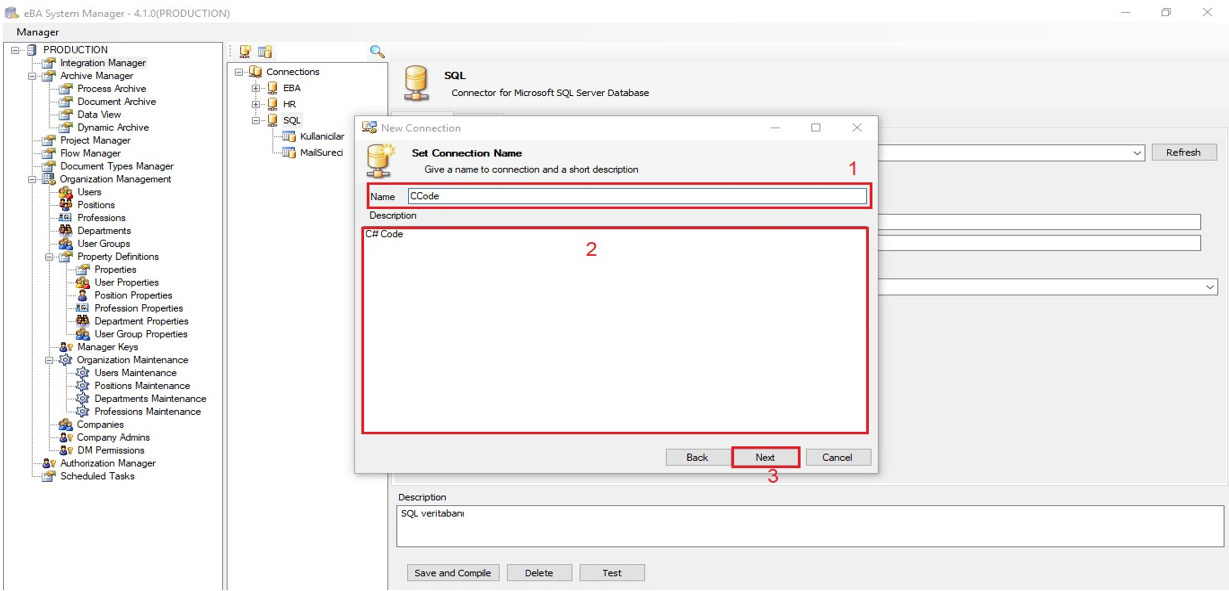Select DM Permissions tree item
The image size is (1229, 591).
(x=111, y=451)
